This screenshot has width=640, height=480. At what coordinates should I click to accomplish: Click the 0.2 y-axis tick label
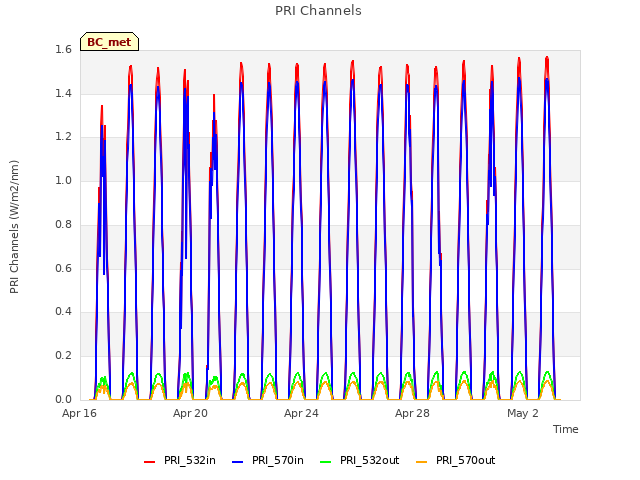coord(63,356)
